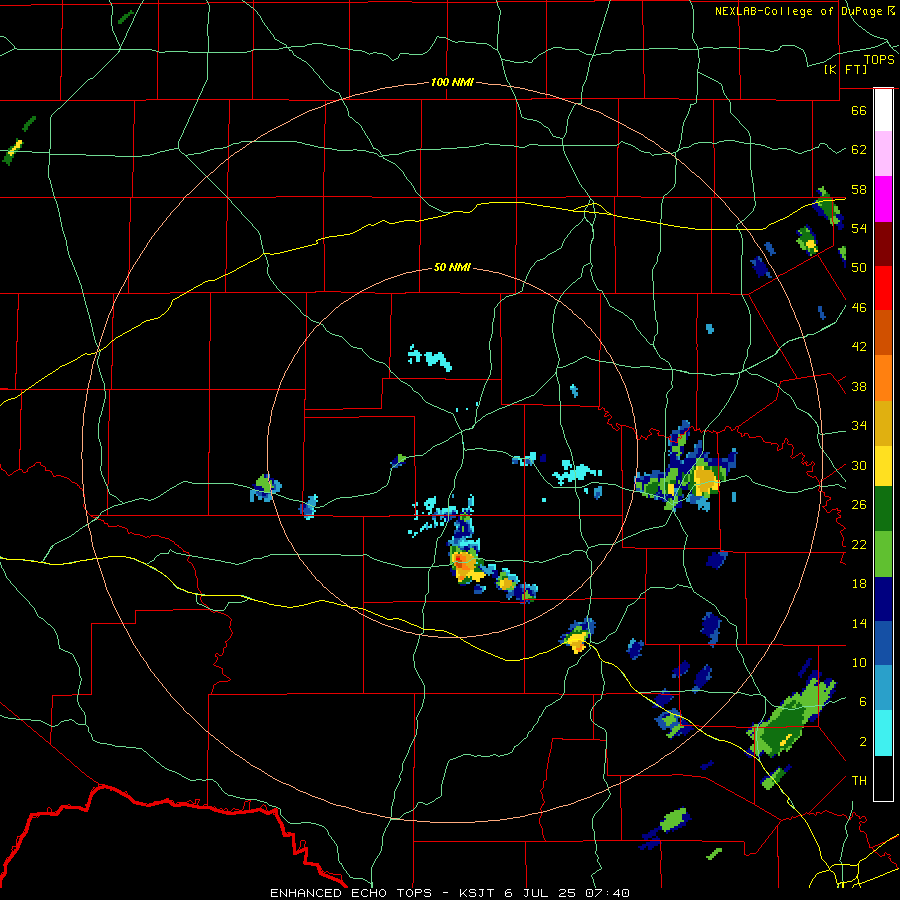900x900 pixels.
Task: Click the black TH legend swatch
Action: click(x=883, y=778)
